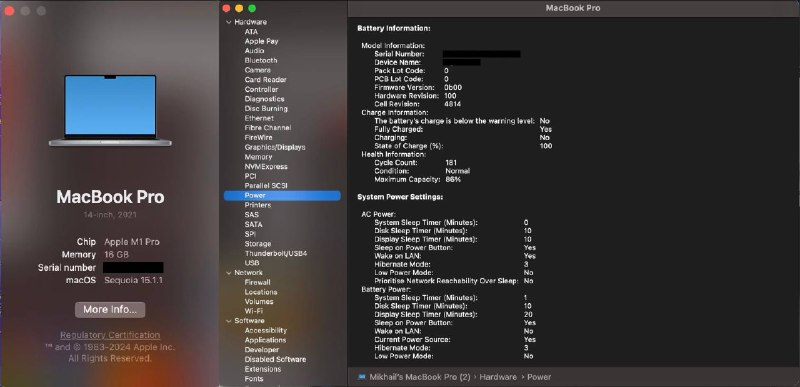Viewport: 800px width, 387px height.
Task: Click the 16 GB memory value
Action: (117, 254)
